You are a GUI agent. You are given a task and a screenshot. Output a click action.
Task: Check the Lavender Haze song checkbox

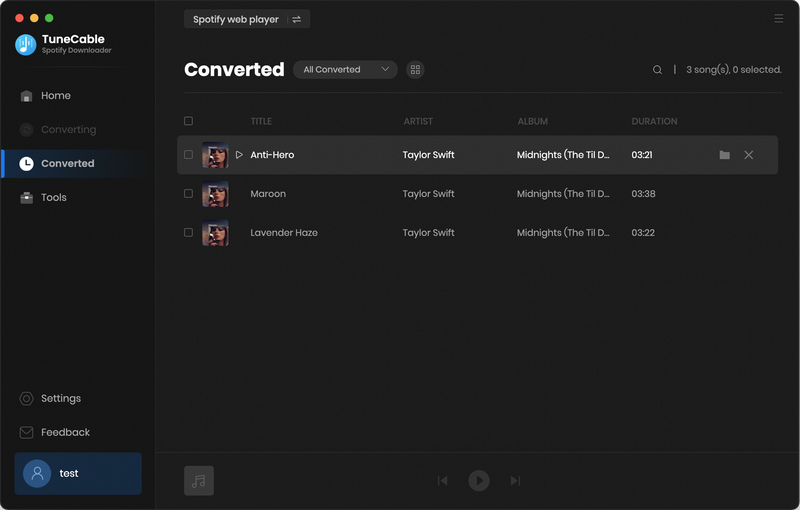coord(188,232)
